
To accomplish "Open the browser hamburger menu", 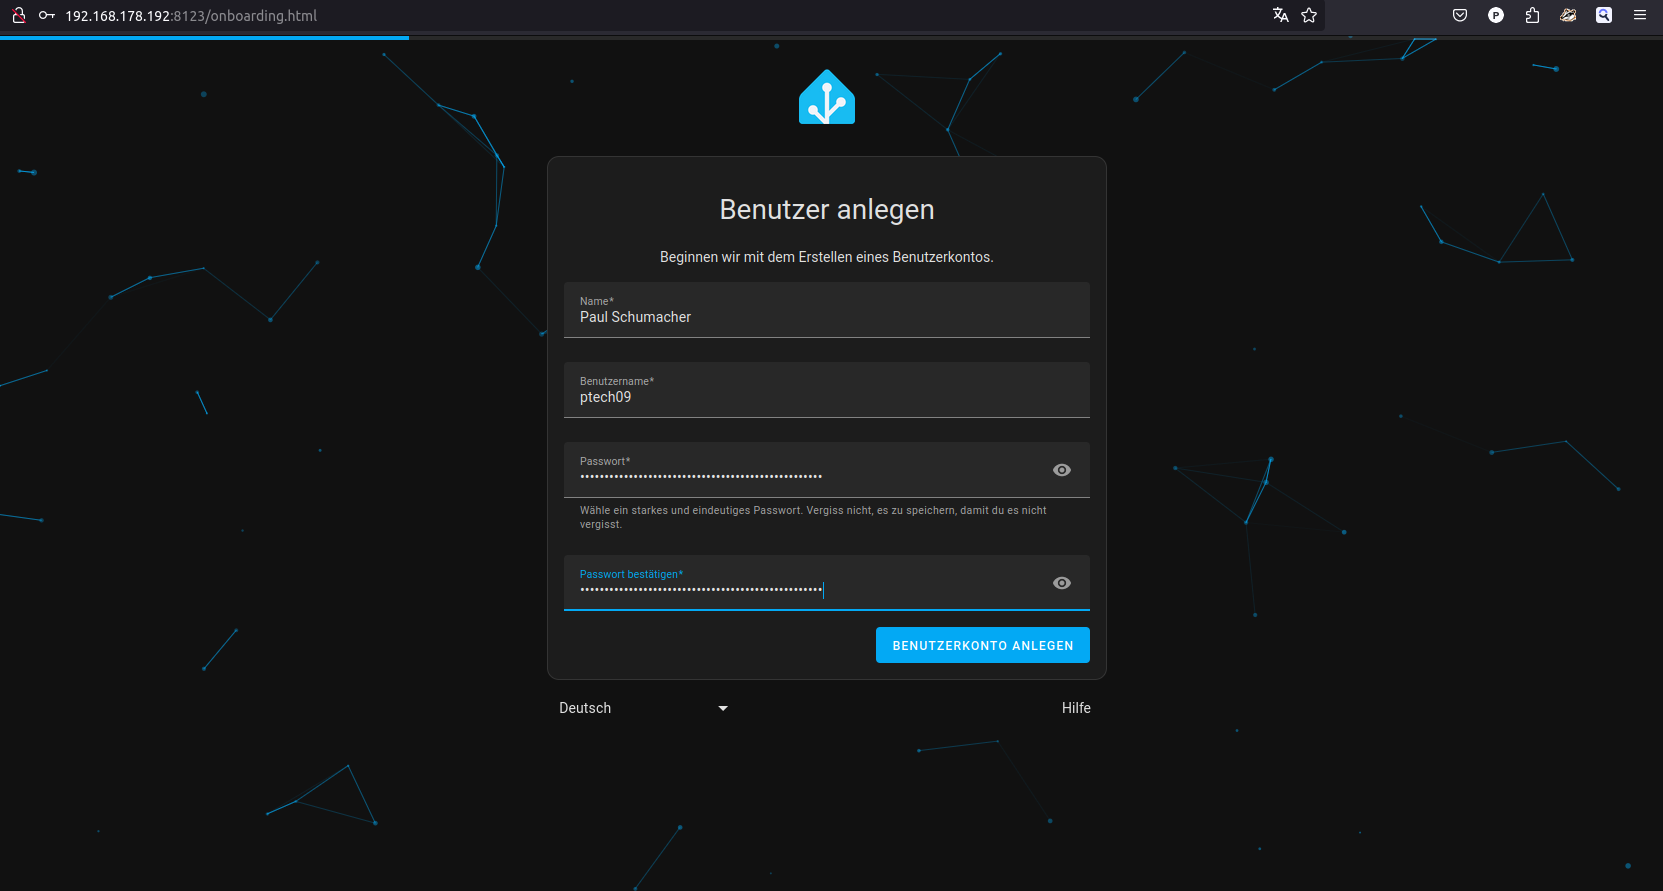I will tap(1640, 15).
